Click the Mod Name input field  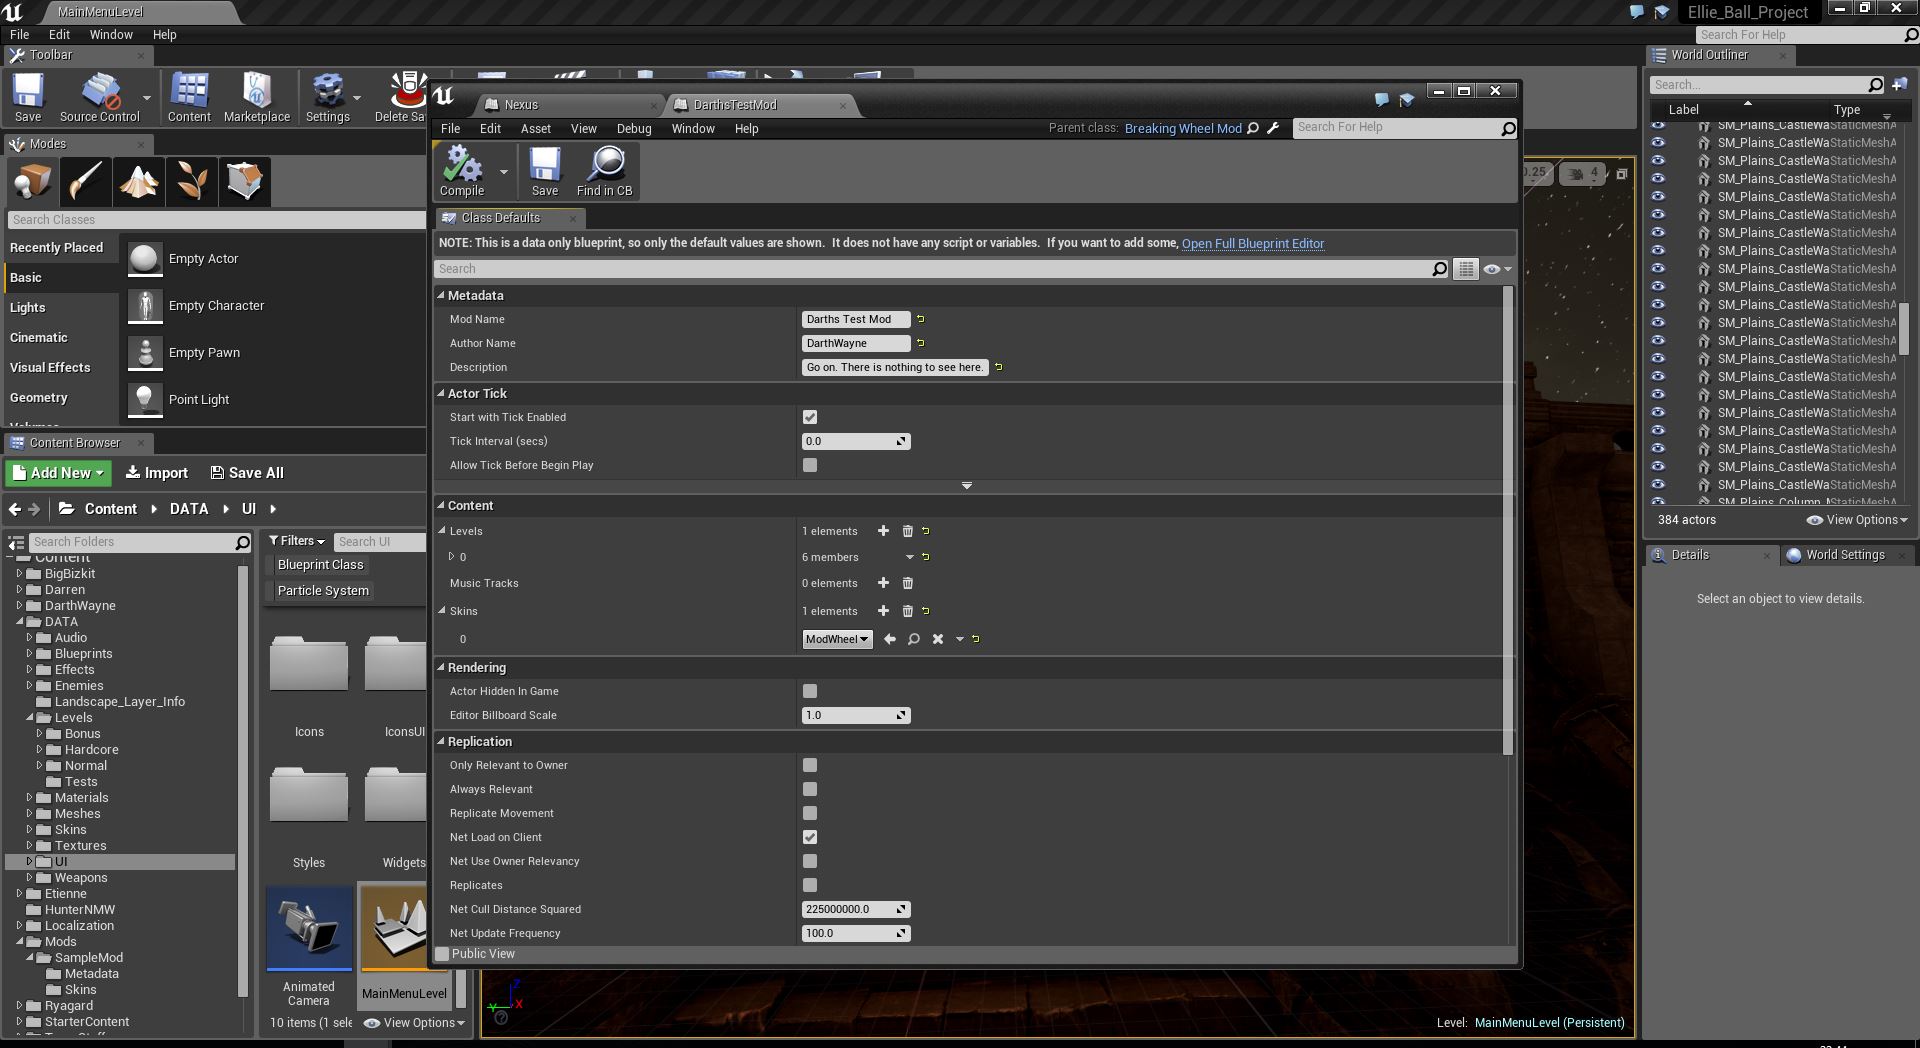(x=855, y=319)
